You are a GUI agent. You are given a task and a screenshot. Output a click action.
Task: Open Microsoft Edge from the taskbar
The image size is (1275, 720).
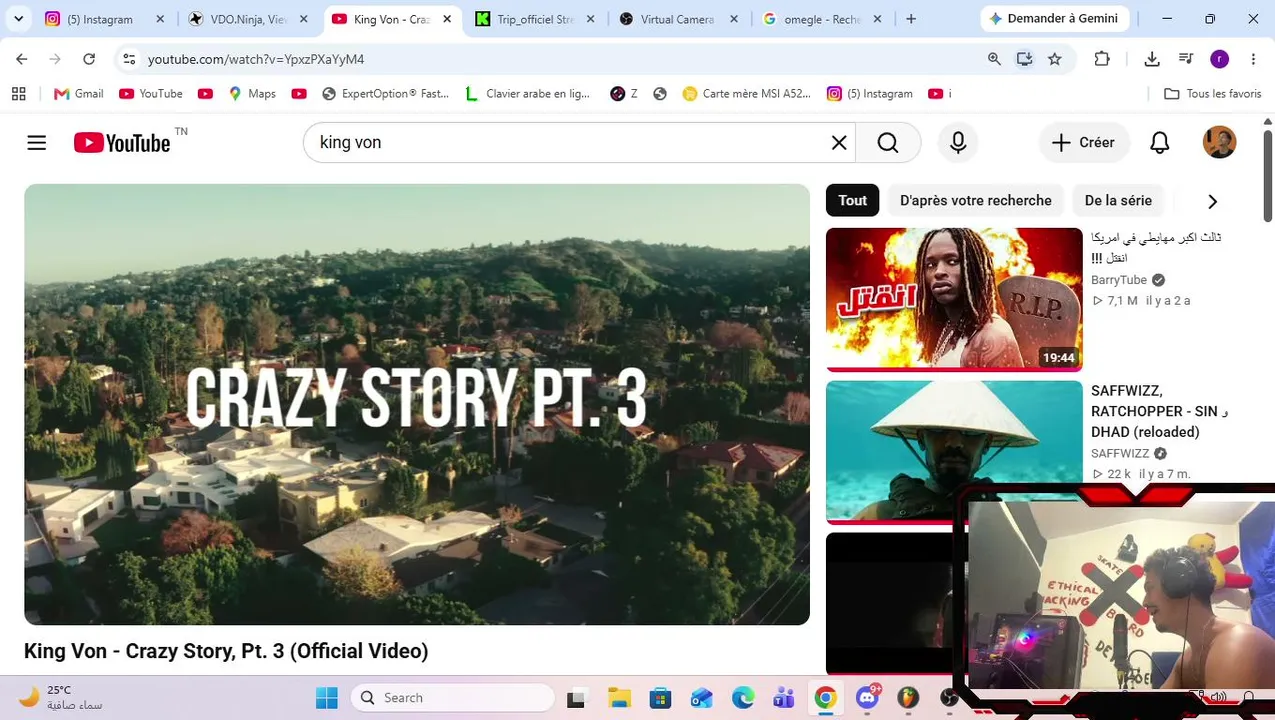click(743, 698)
